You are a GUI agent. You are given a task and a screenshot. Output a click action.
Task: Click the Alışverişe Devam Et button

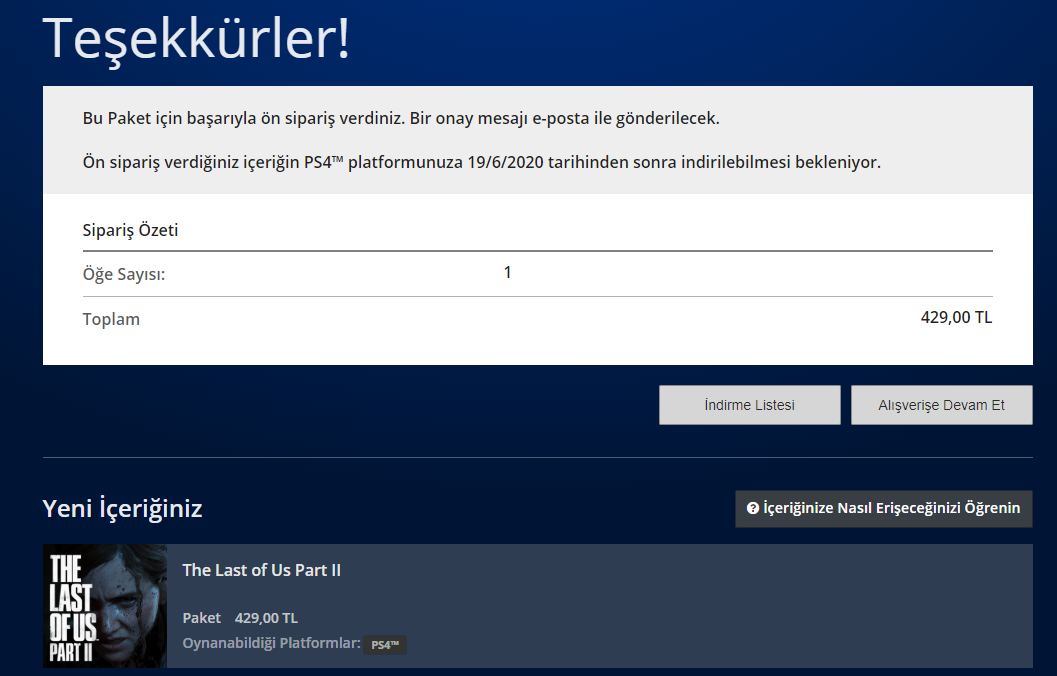coord(942,405)
